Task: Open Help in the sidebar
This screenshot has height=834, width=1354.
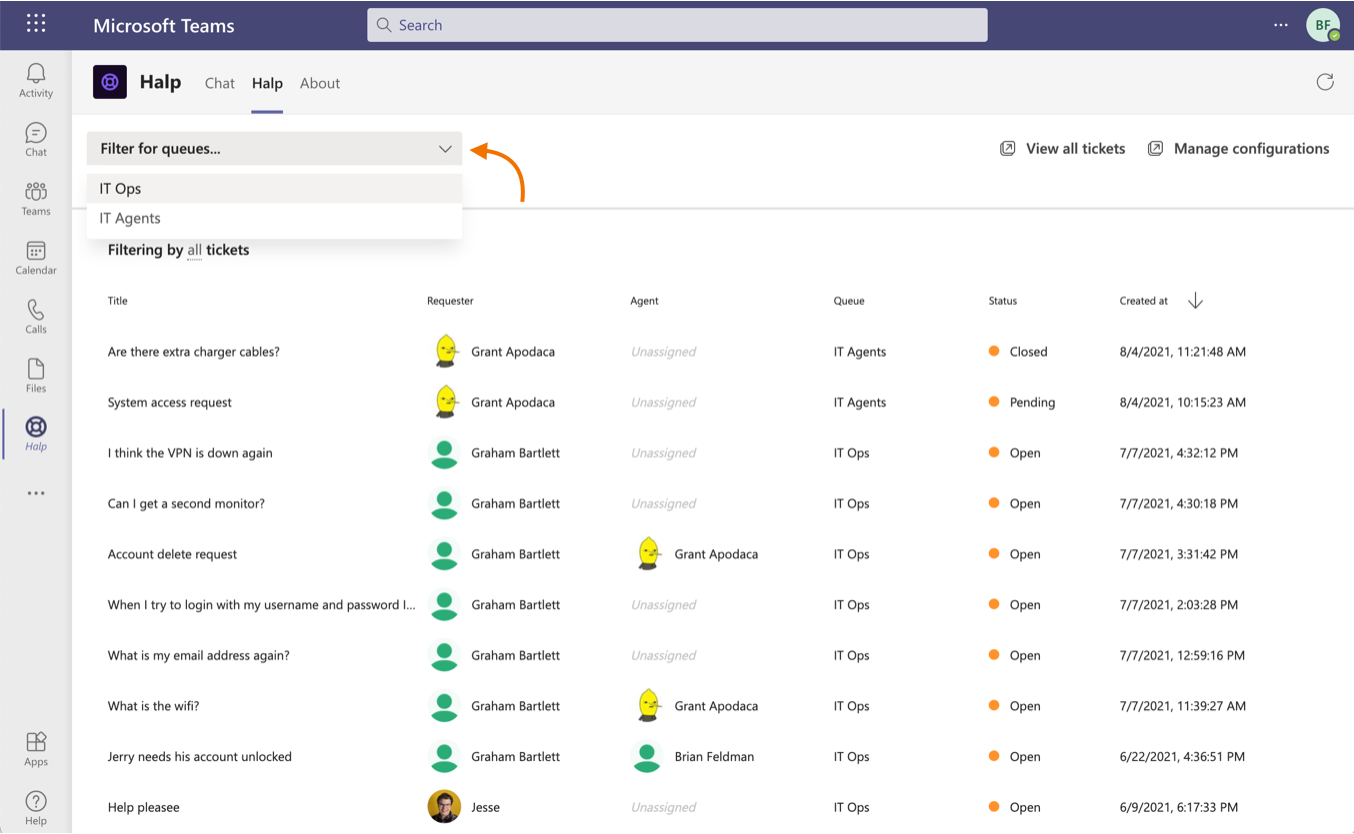Action: click(x=36, y=807)
